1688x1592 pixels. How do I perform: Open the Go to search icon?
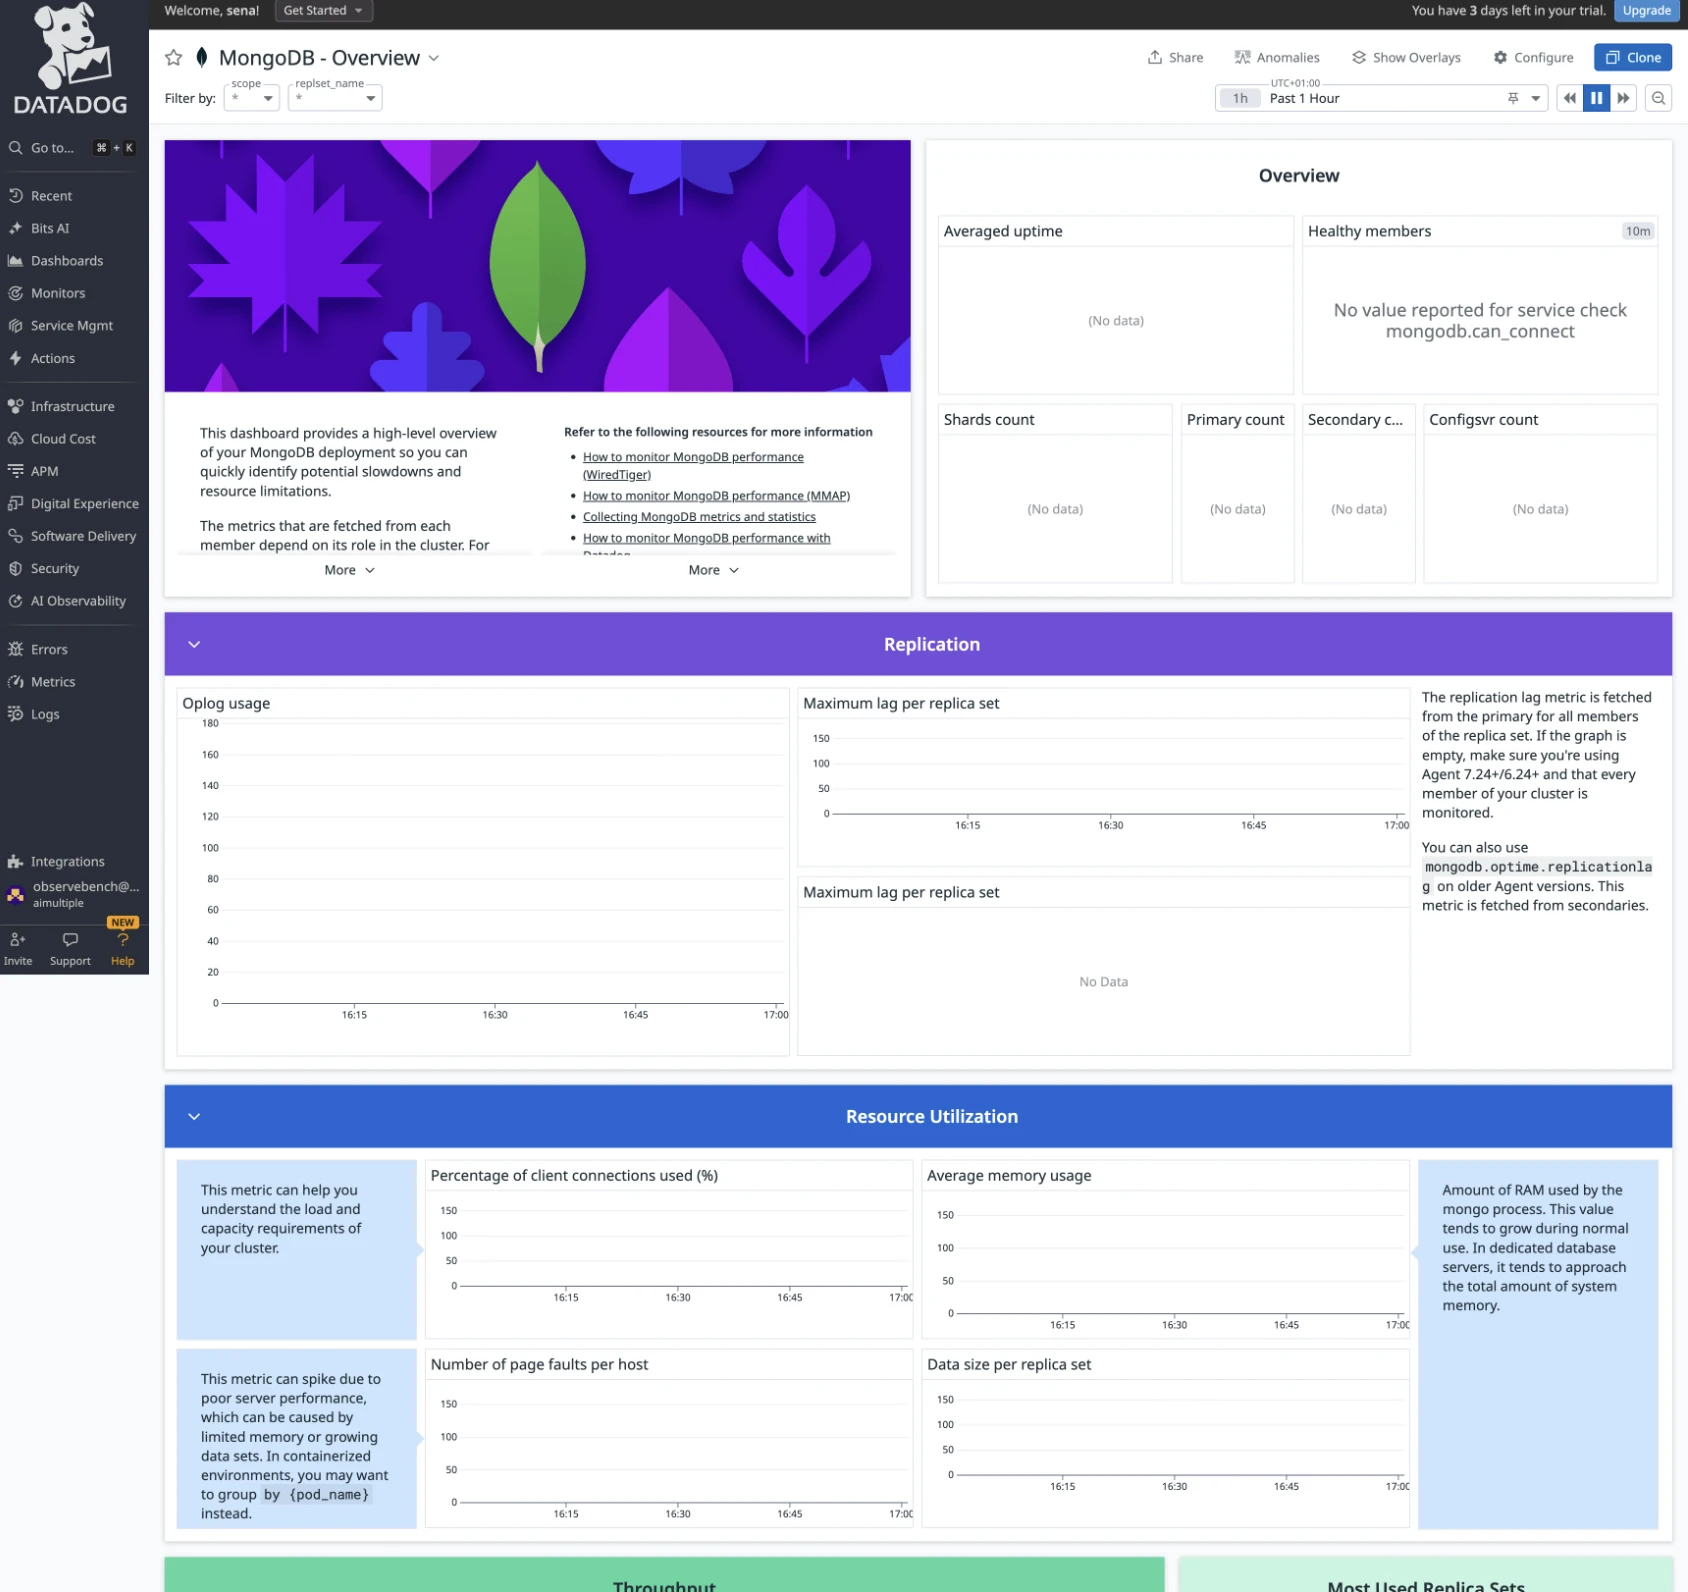(x=15, y=148)
